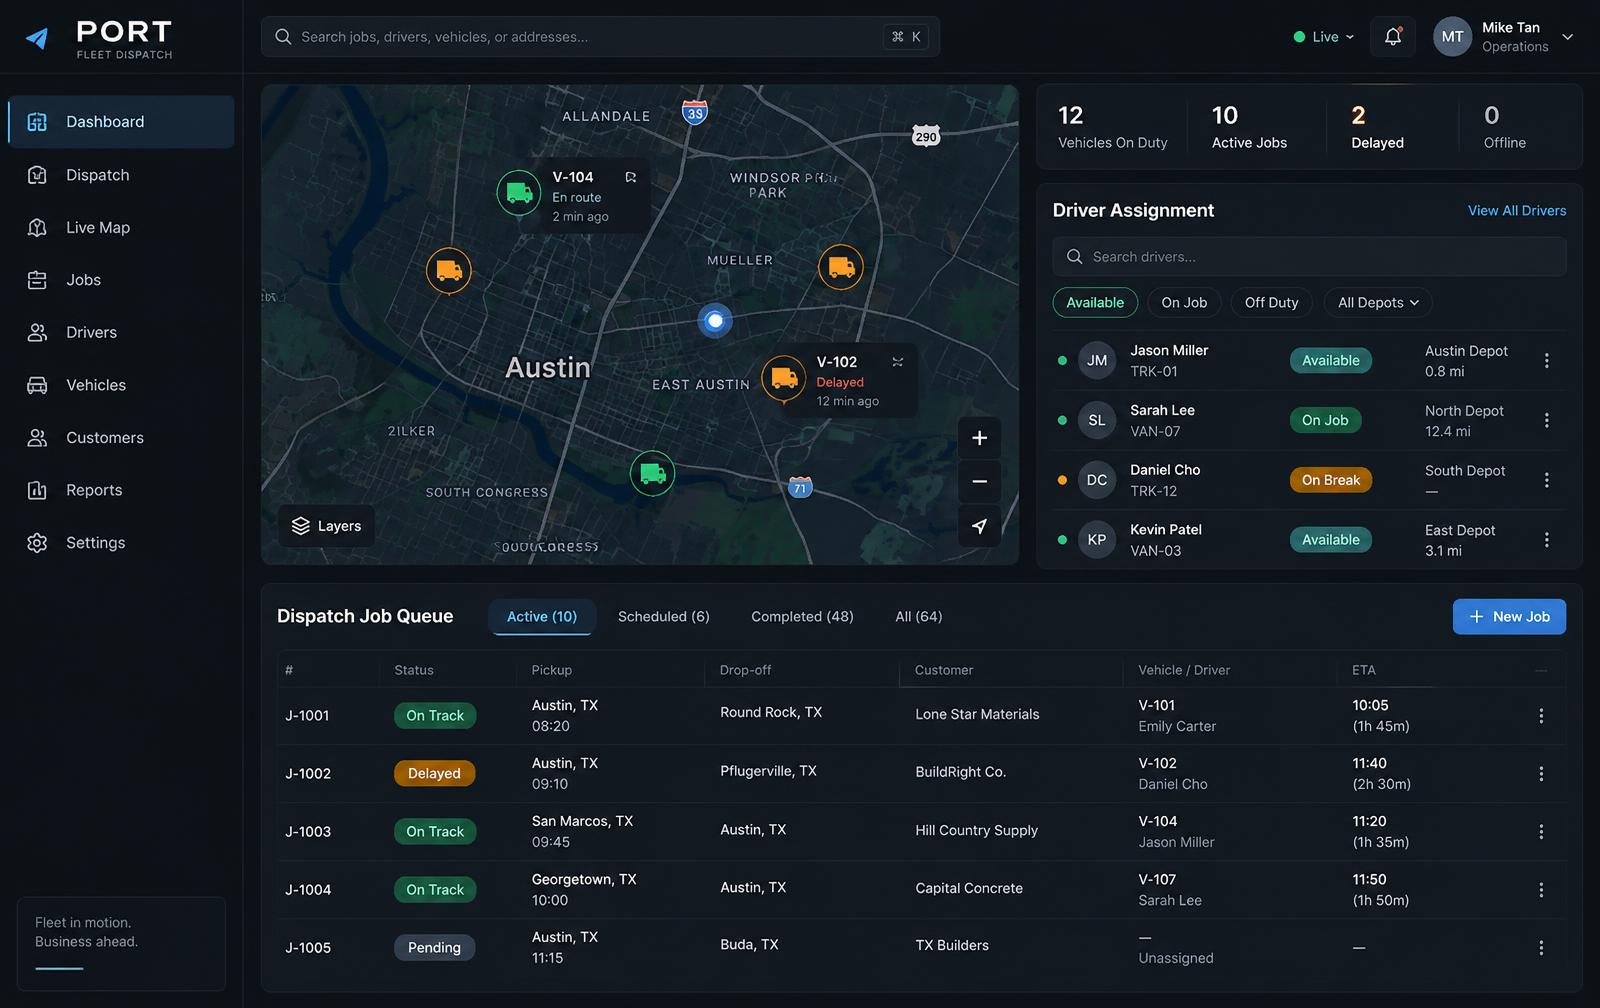Viewport: 1600px width, 1008px height.
Task: Open the notifications bell
Action: click(x=1392, y=37)
